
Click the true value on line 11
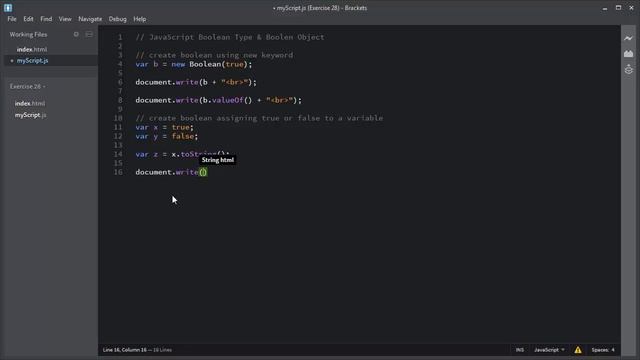180,127
